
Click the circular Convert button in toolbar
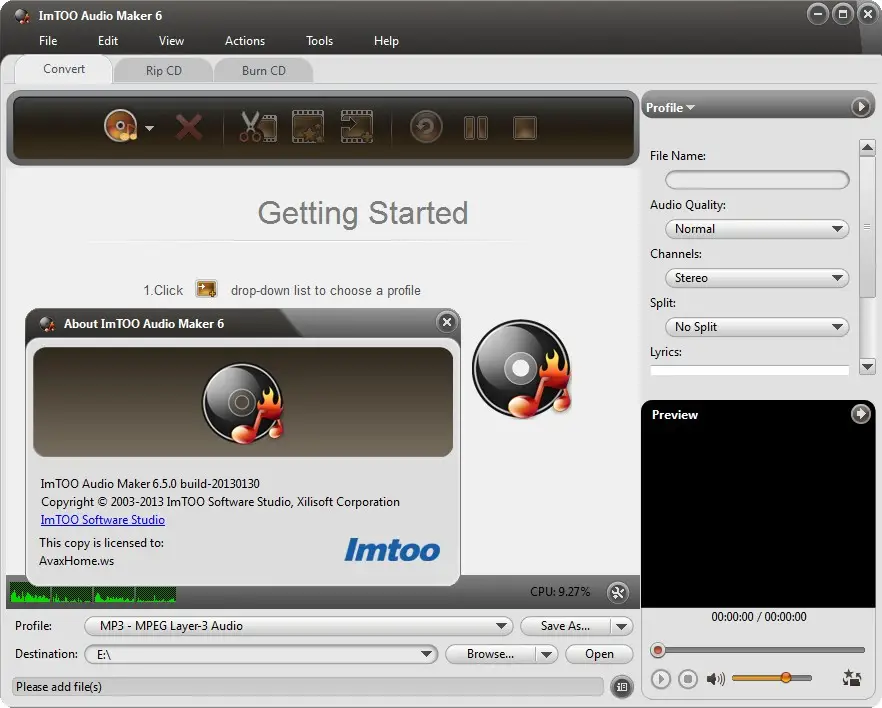click(426, 127)
